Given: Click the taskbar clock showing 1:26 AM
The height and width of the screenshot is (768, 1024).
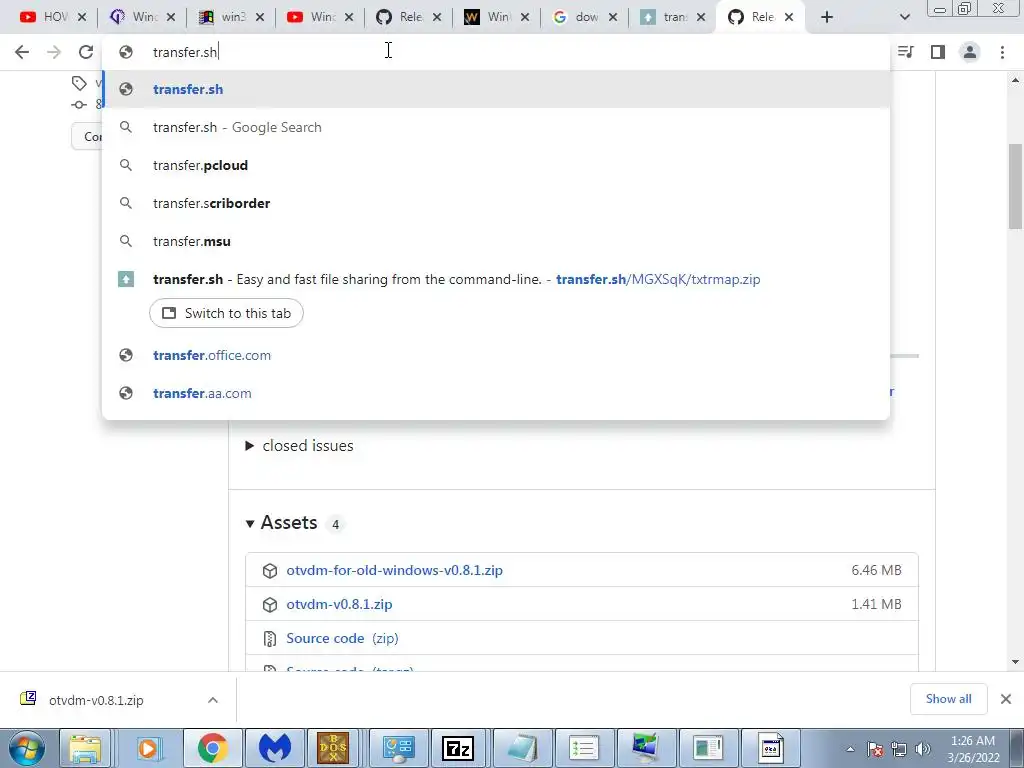Looking at the screenshot, I should pyautogui.click(x=973, y=749).
